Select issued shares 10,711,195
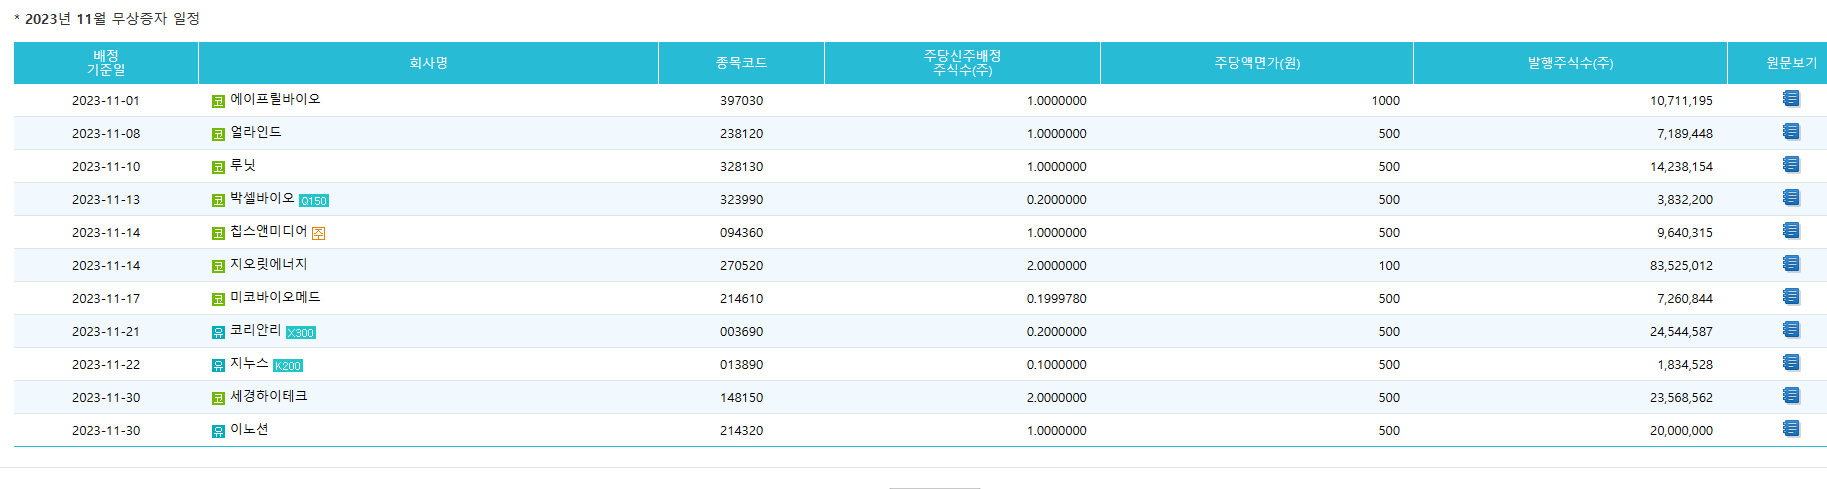The height and width of the screenshot is (489, 1827). [1681, 101]
